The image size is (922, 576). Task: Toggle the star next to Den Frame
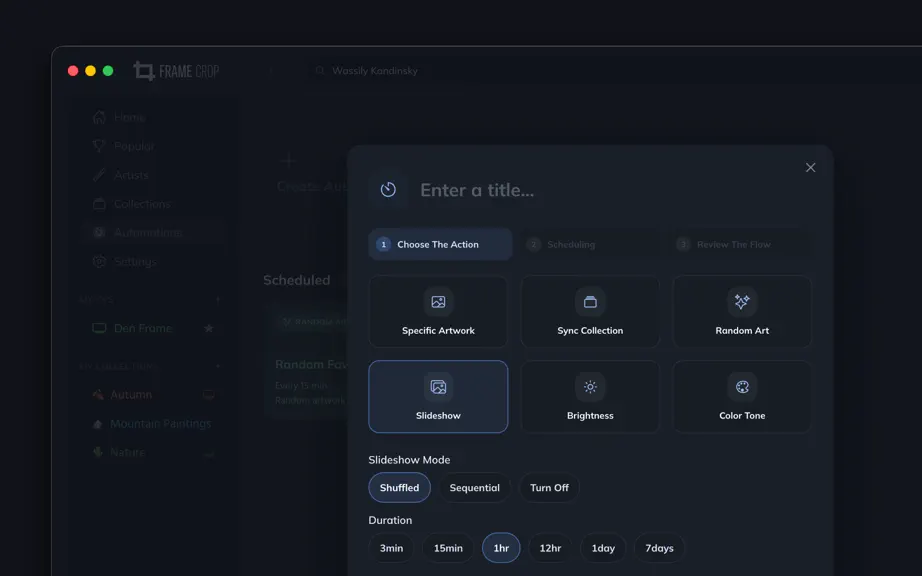coord(209,328)
